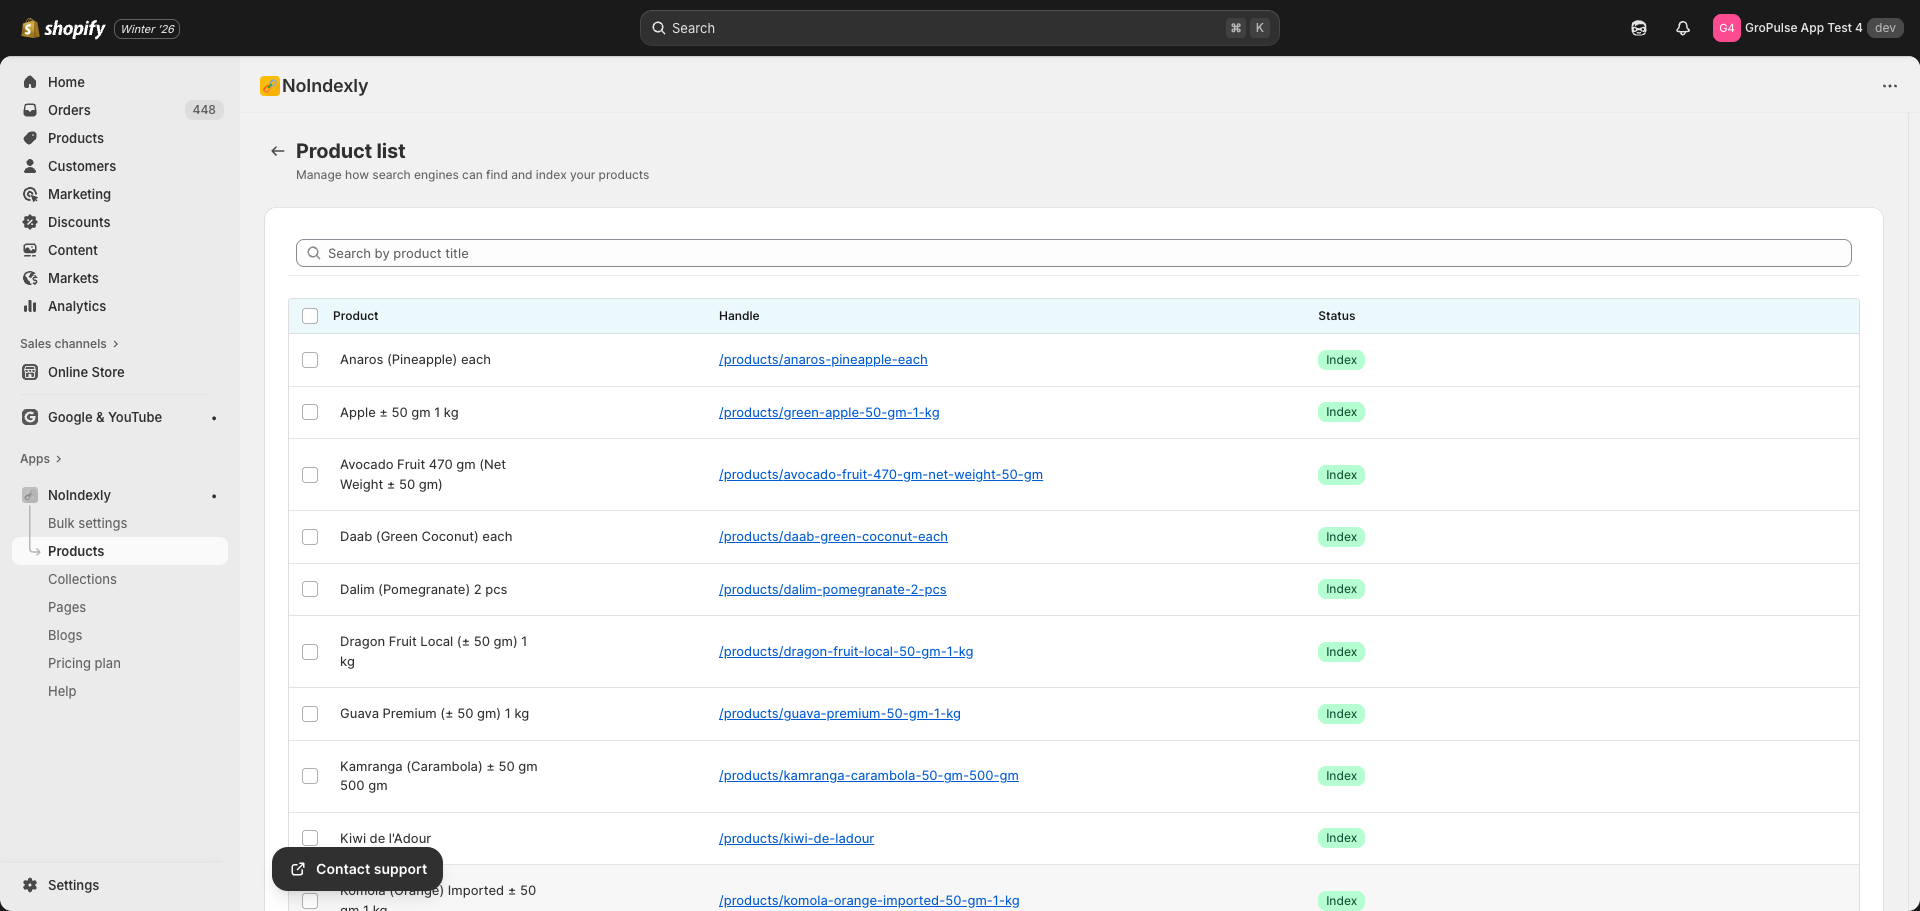The height and width of the screenshot is (911, 1920).
Task: Open the Shopify inbox icon in the top bar
Action: [x=1639, y=28]
